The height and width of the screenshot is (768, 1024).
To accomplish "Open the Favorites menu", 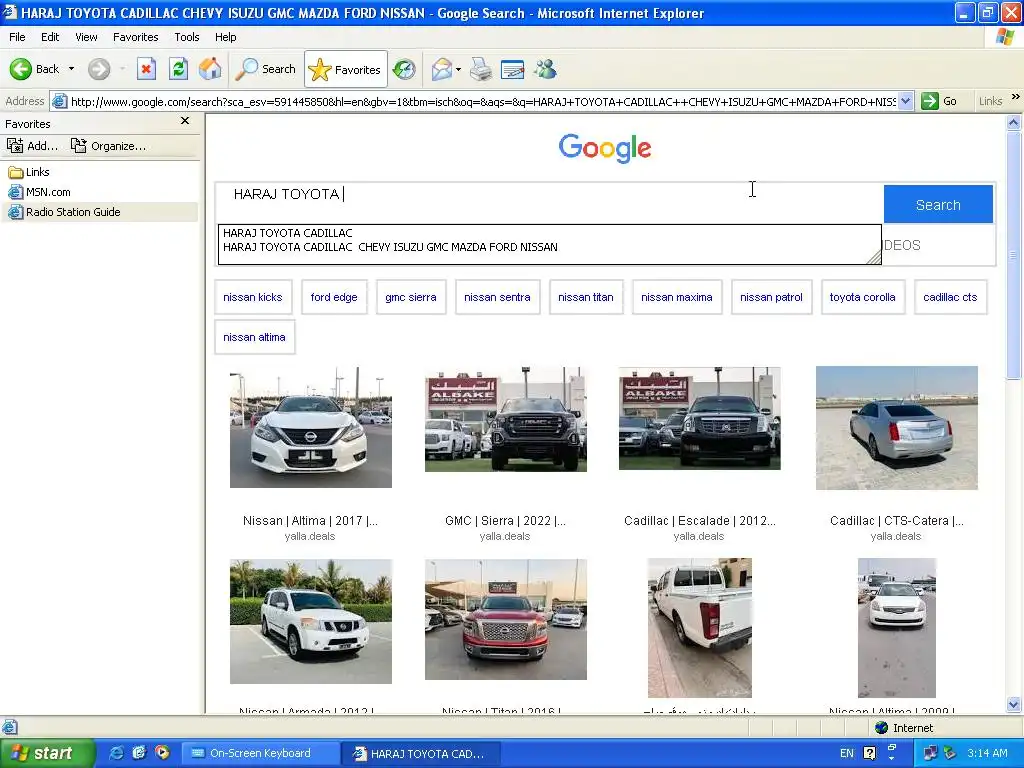I will (135, 37).
